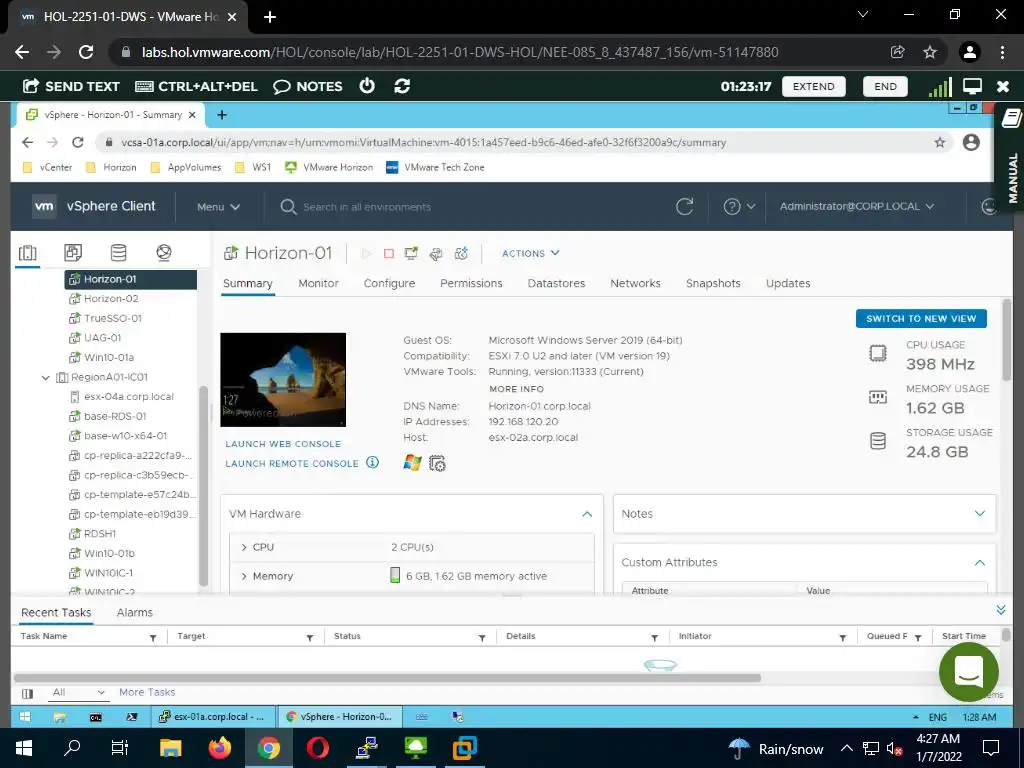Open Firefox from the outer taskbar
This screenshot has height=768, width=1024.
220,748
